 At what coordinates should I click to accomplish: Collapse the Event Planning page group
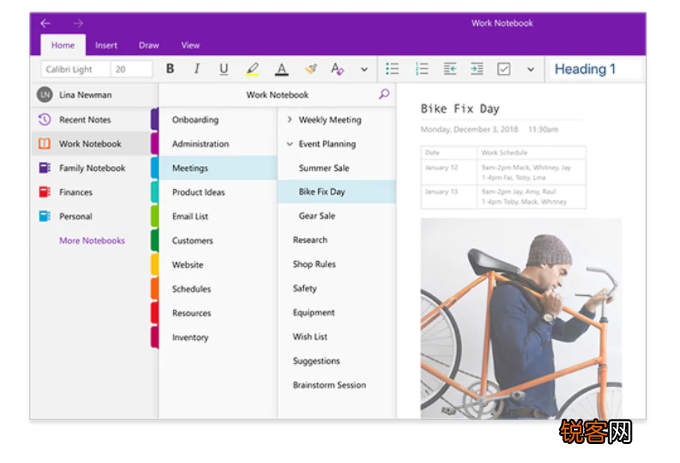tap(290, 143)
